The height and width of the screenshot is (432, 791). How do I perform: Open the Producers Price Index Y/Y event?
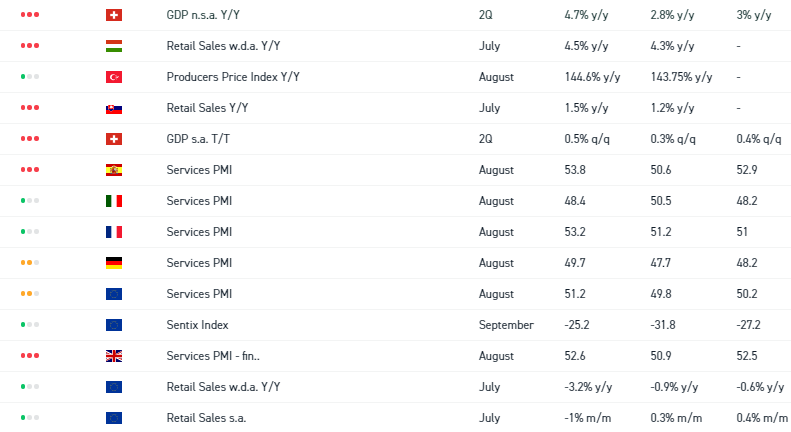pyautogui.click(x=233, y=77)
